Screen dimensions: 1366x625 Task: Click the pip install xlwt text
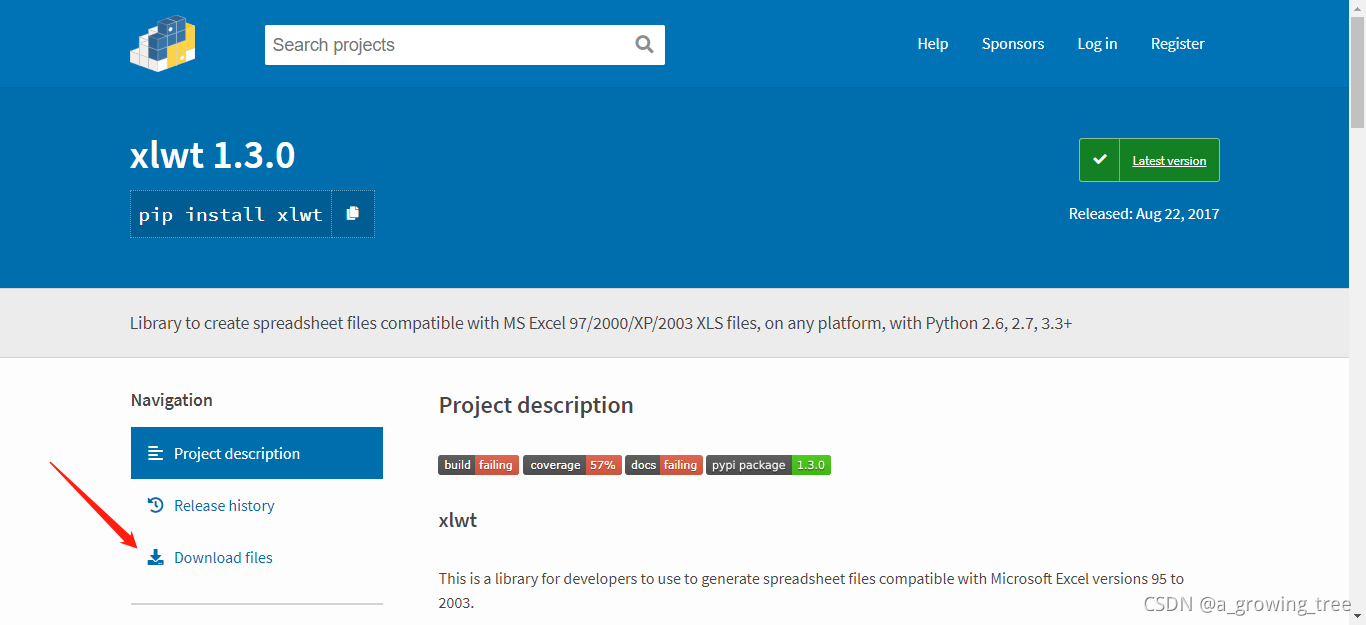tap(231, 215)
